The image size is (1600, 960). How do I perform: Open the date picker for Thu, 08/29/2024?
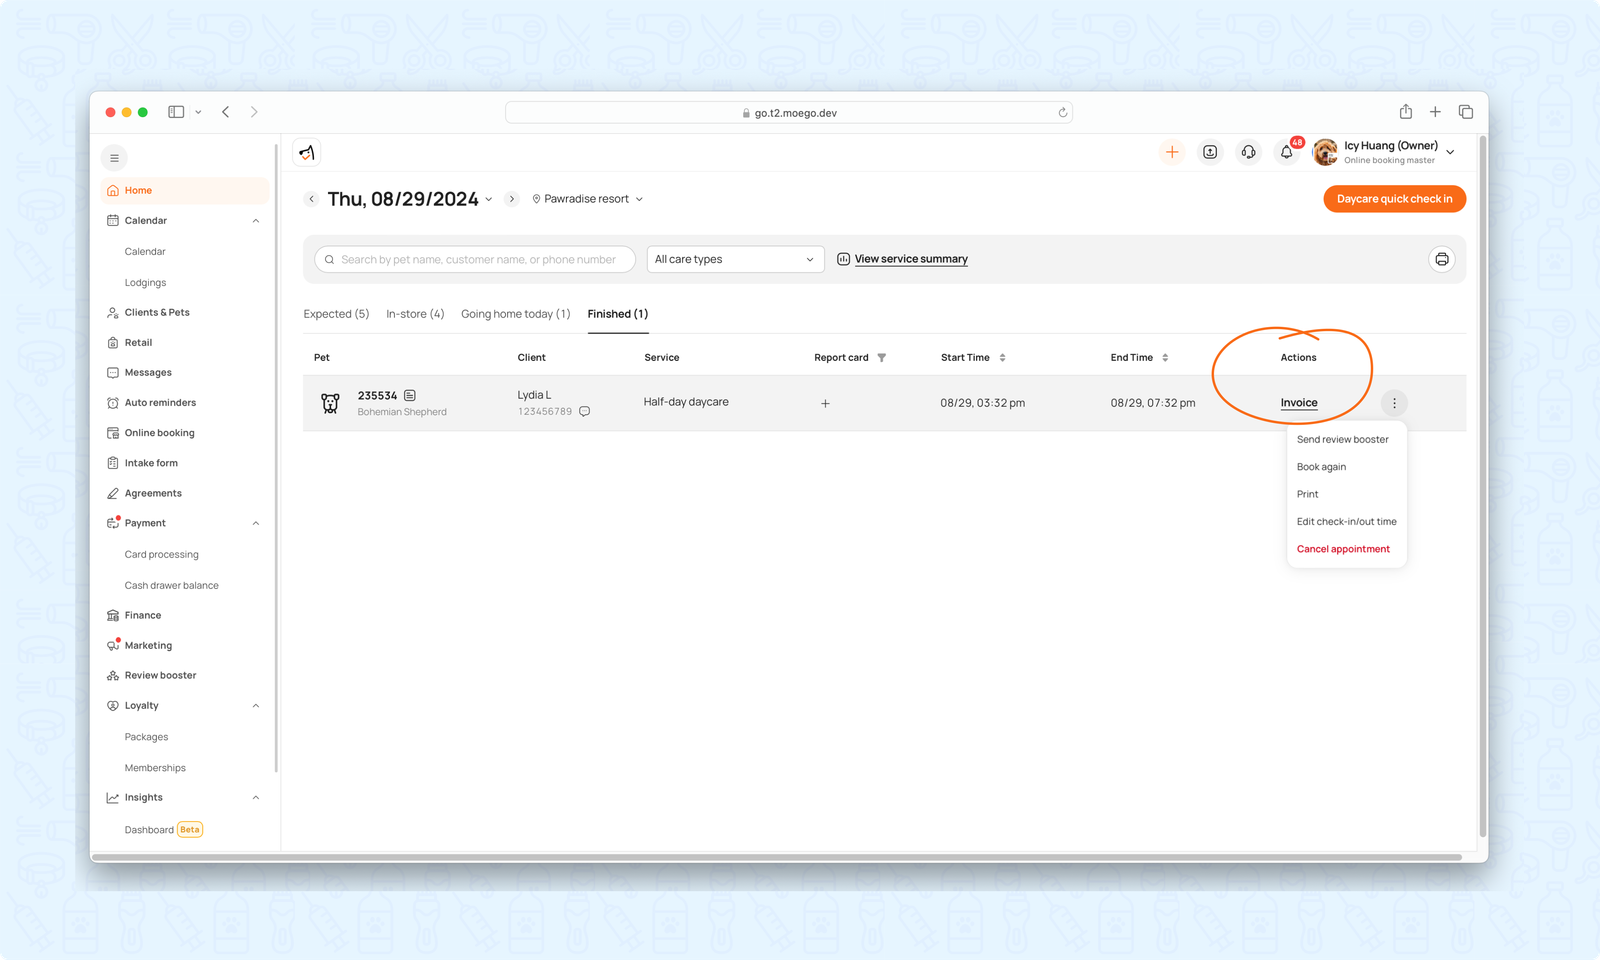[x=410, y=199]
